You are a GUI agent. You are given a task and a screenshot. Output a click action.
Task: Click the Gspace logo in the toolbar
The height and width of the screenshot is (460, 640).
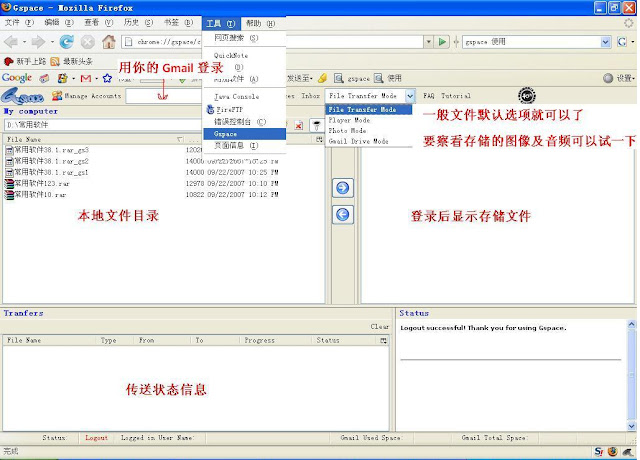pyautogui.click(x=22, y=96)
